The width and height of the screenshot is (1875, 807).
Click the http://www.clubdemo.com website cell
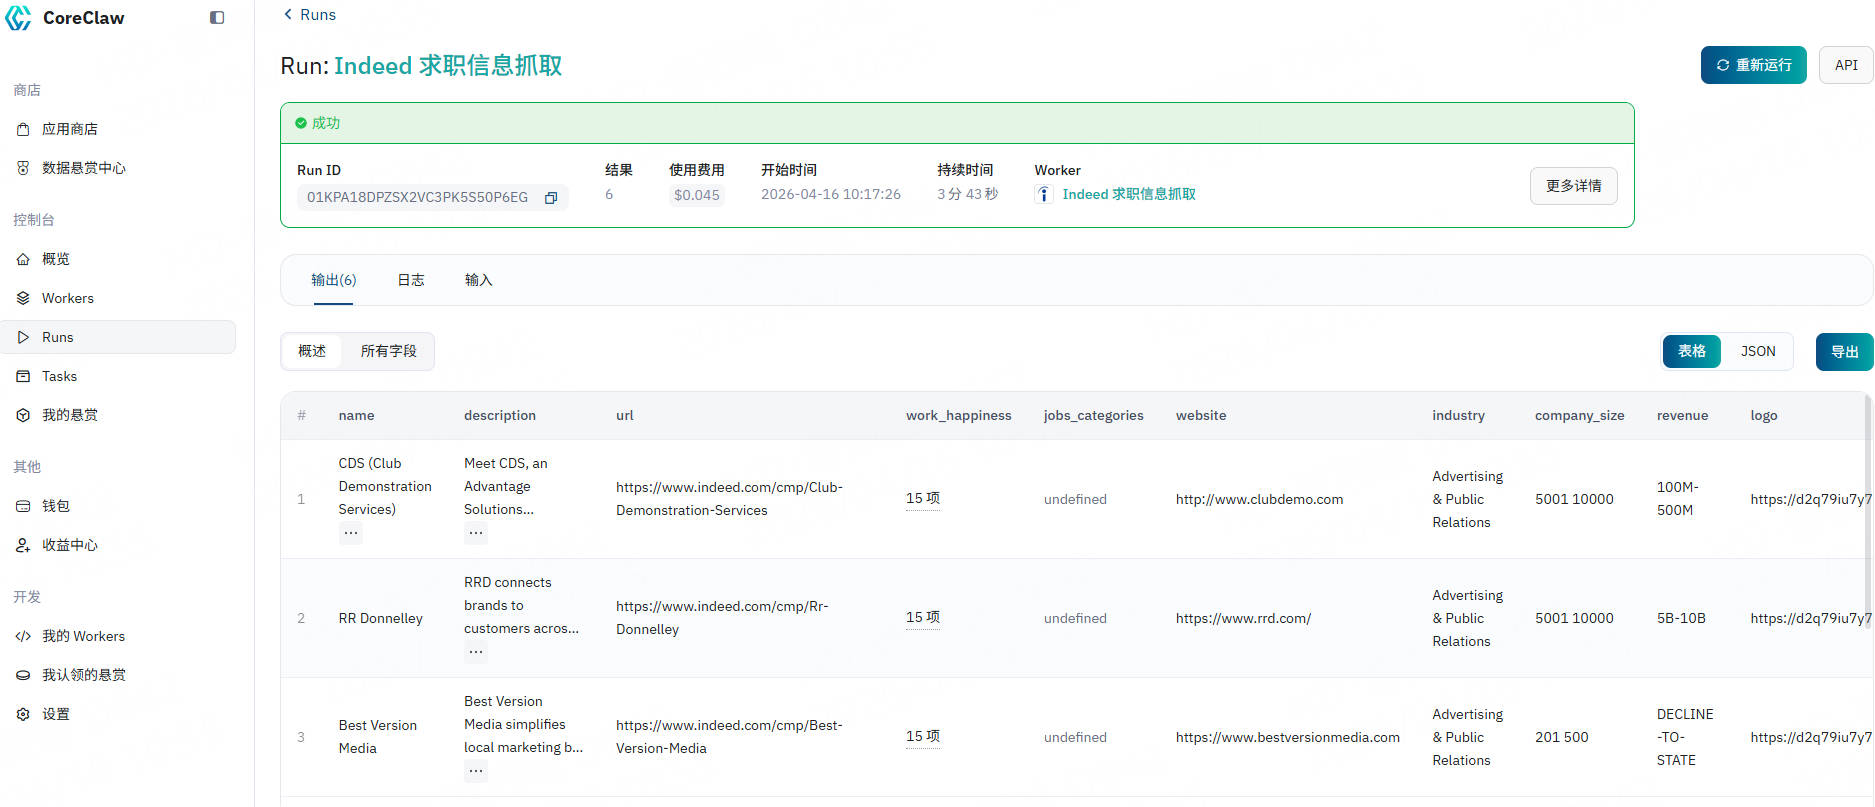1259,499
